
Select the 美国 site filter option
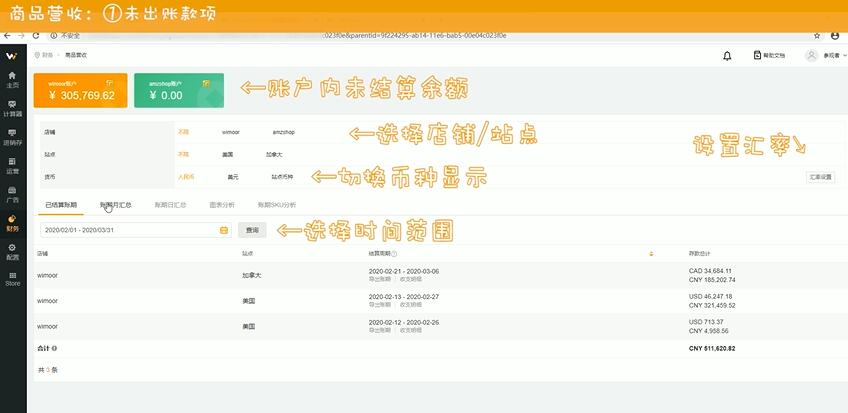pos(228,155)
